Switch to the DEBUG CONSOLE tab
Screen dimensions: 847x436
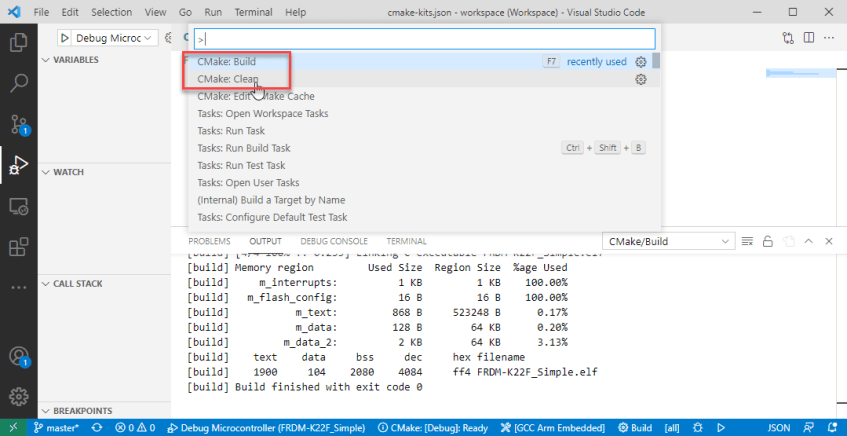(333, 241)
